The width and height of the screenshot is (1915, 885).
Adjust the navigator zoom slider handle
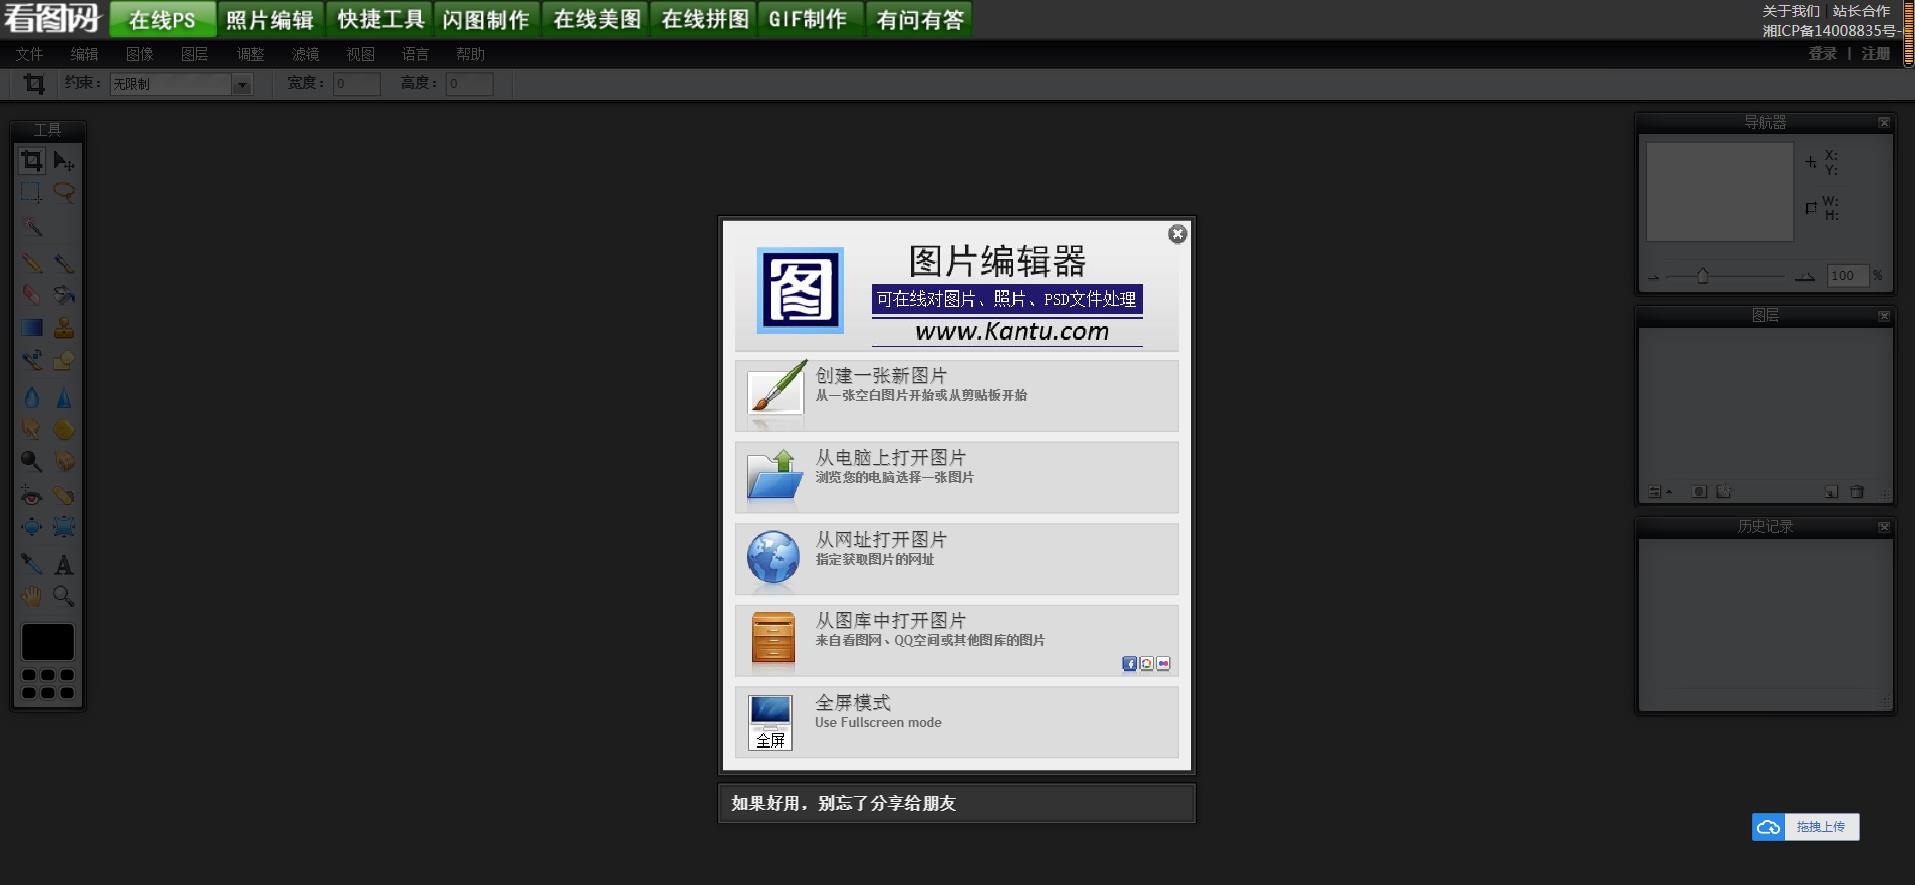1702,276
